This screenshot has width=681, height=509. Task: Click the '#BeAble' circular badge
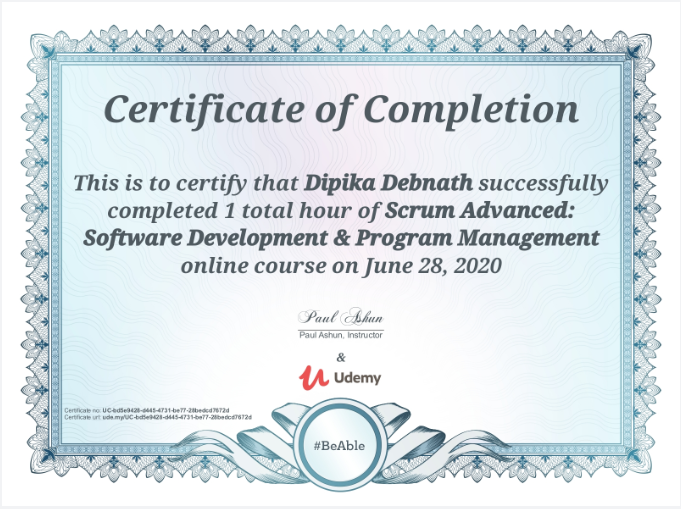click(340, 446)
